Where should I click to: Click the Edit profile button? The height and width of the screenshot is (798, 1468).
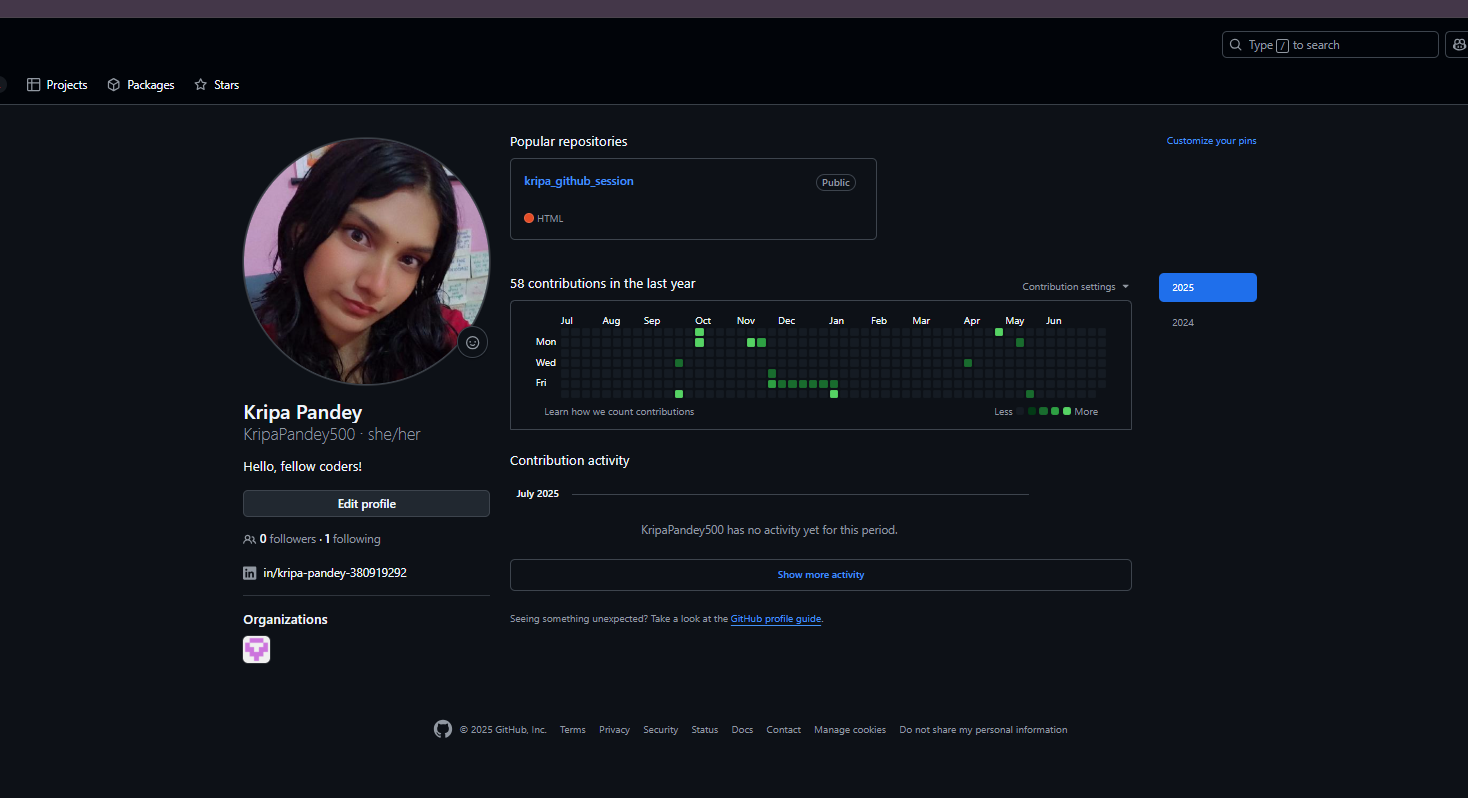366,503
